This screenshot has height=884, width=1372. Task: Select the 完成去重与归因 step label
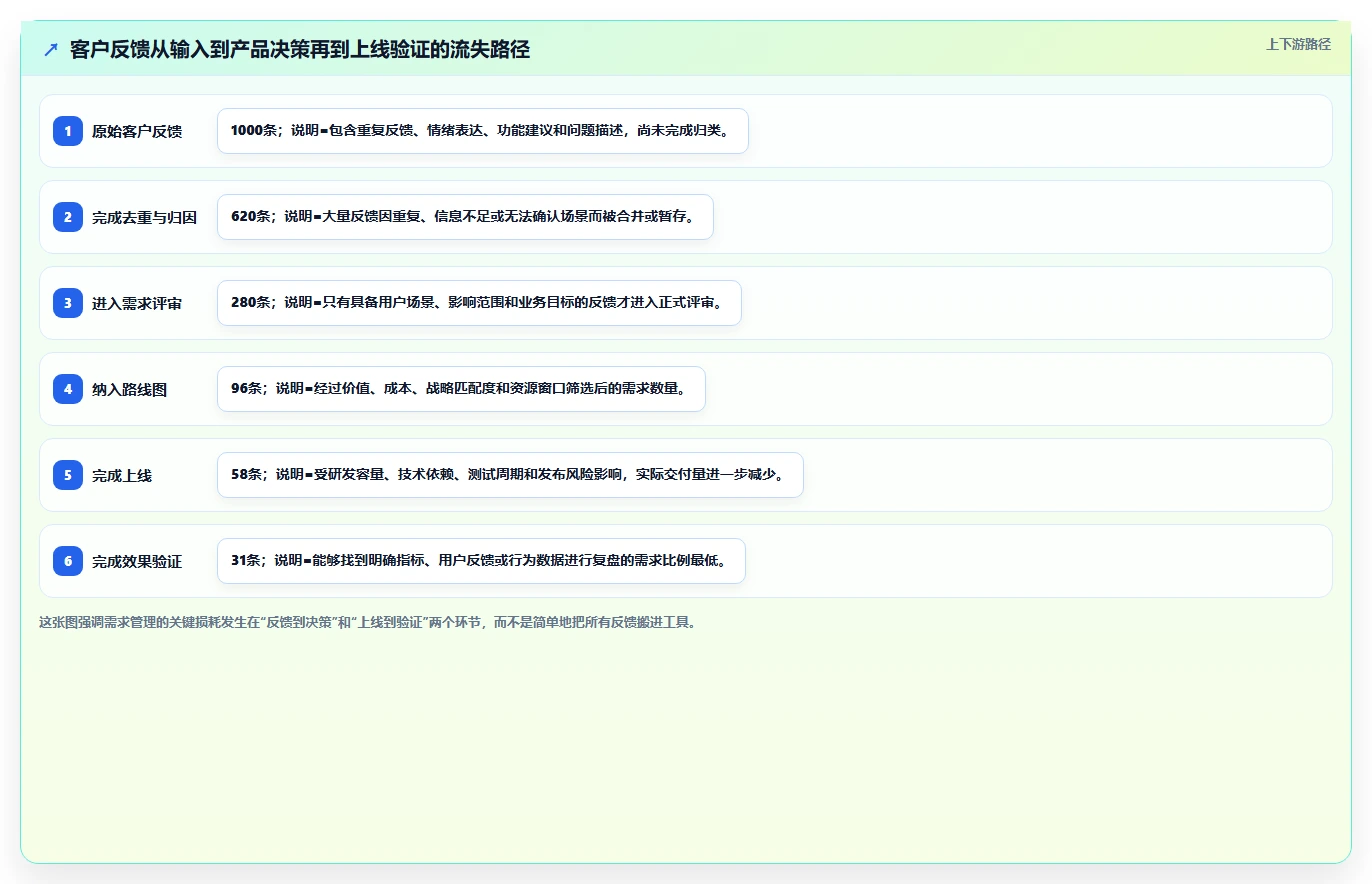pos(144,217)
